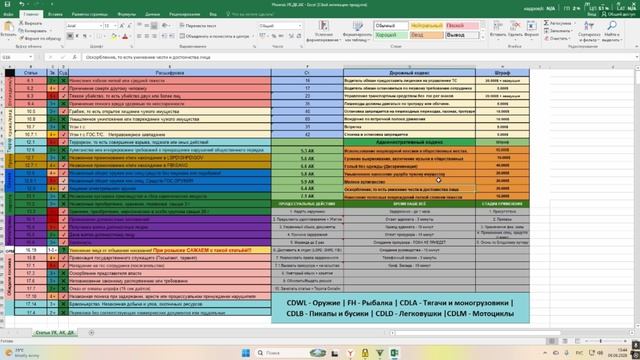Click the Windows Start button
The image size is (640, 360).
(246, 353)
